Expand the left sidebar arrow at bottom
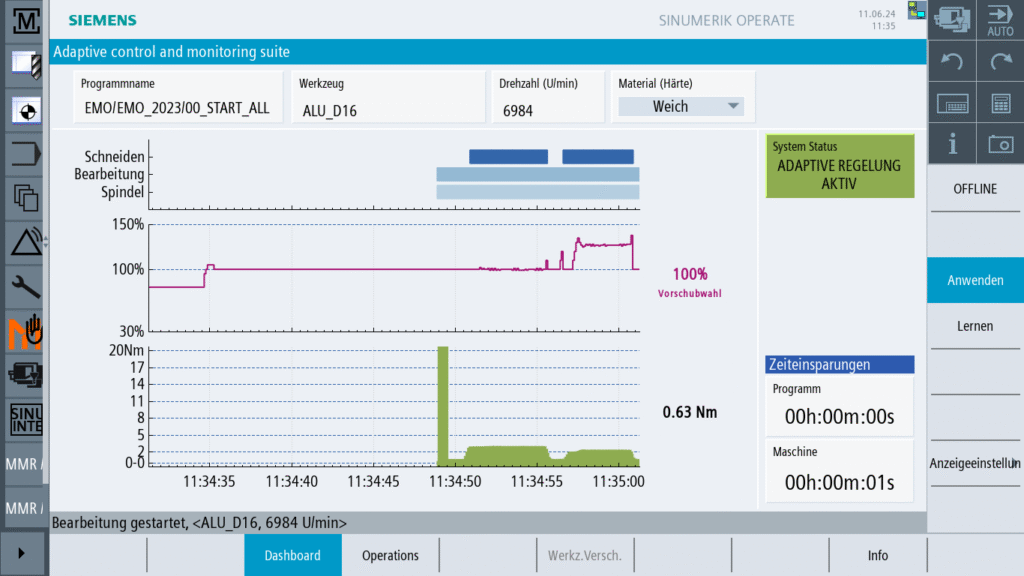Screen dimensions: 1024x576 click(24, 553)
